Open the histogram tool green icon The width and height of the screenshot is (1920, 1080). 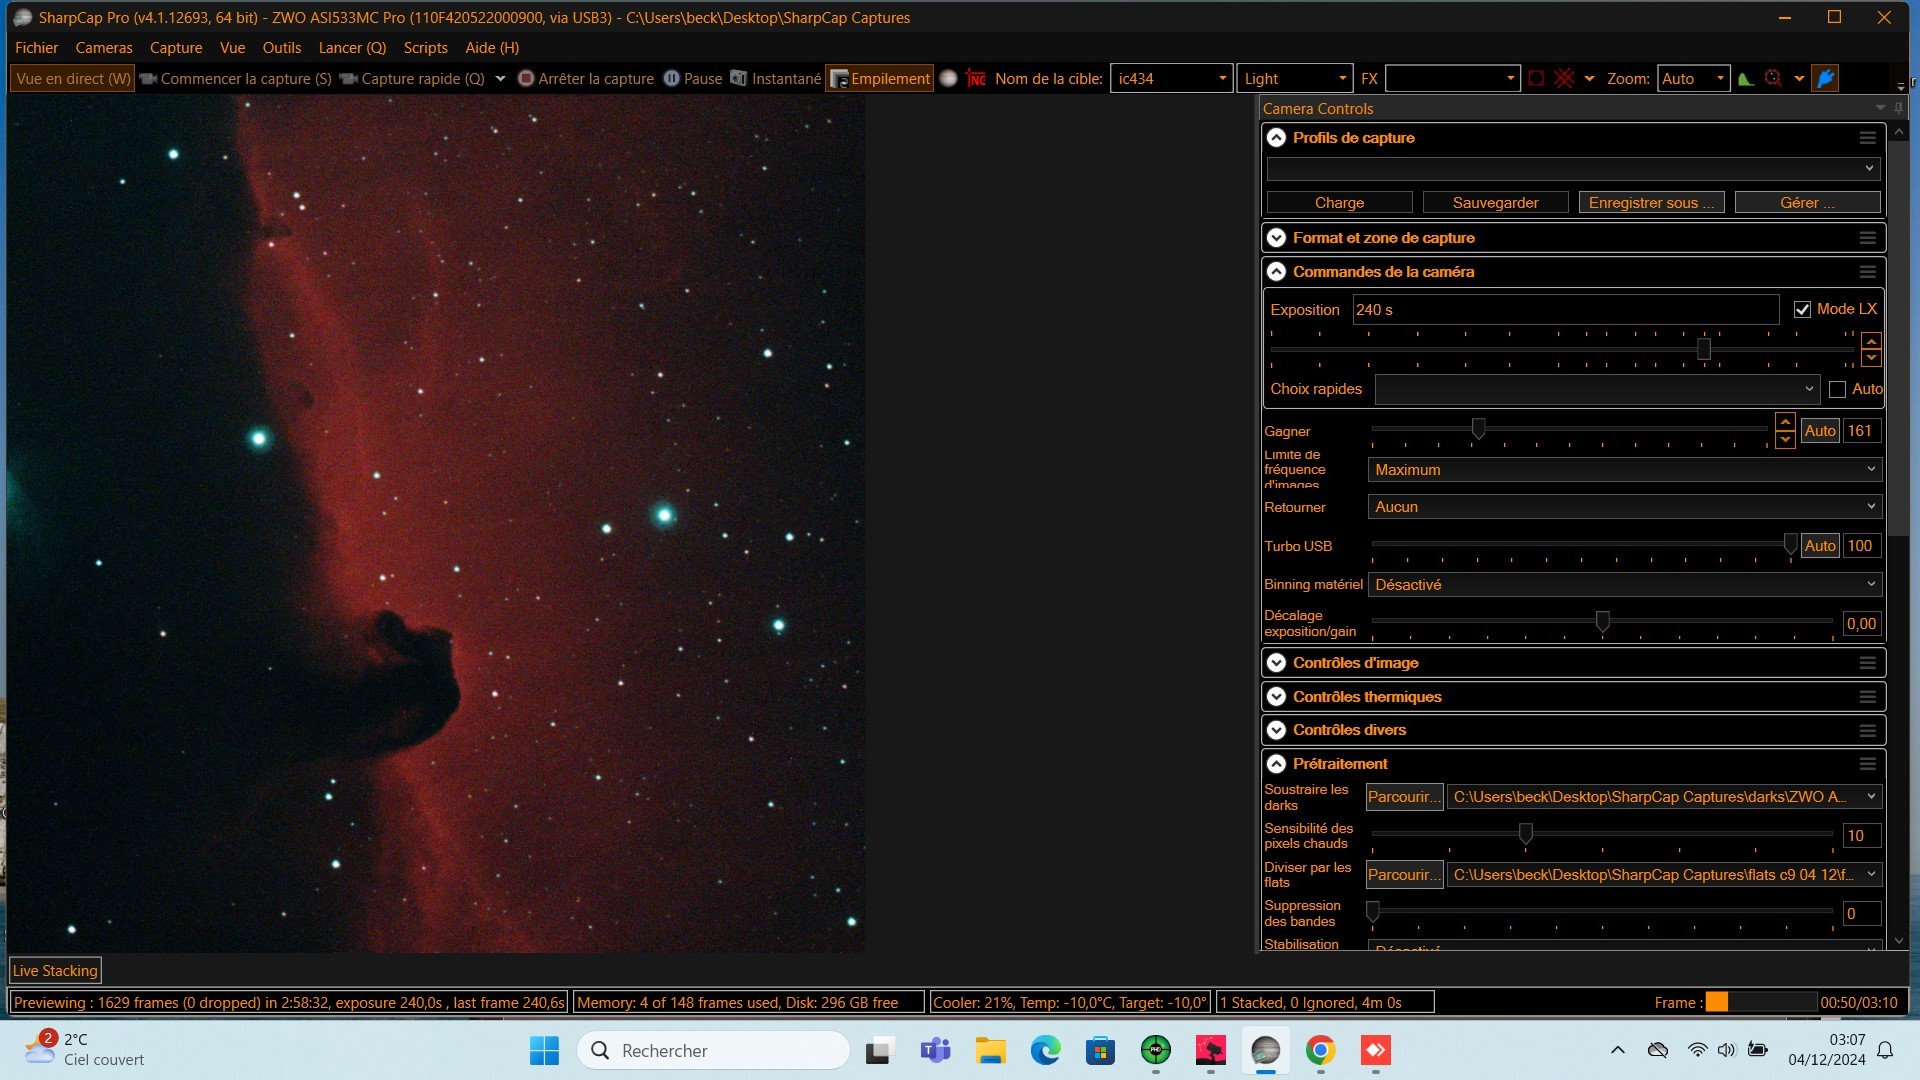pos(1746,79)
